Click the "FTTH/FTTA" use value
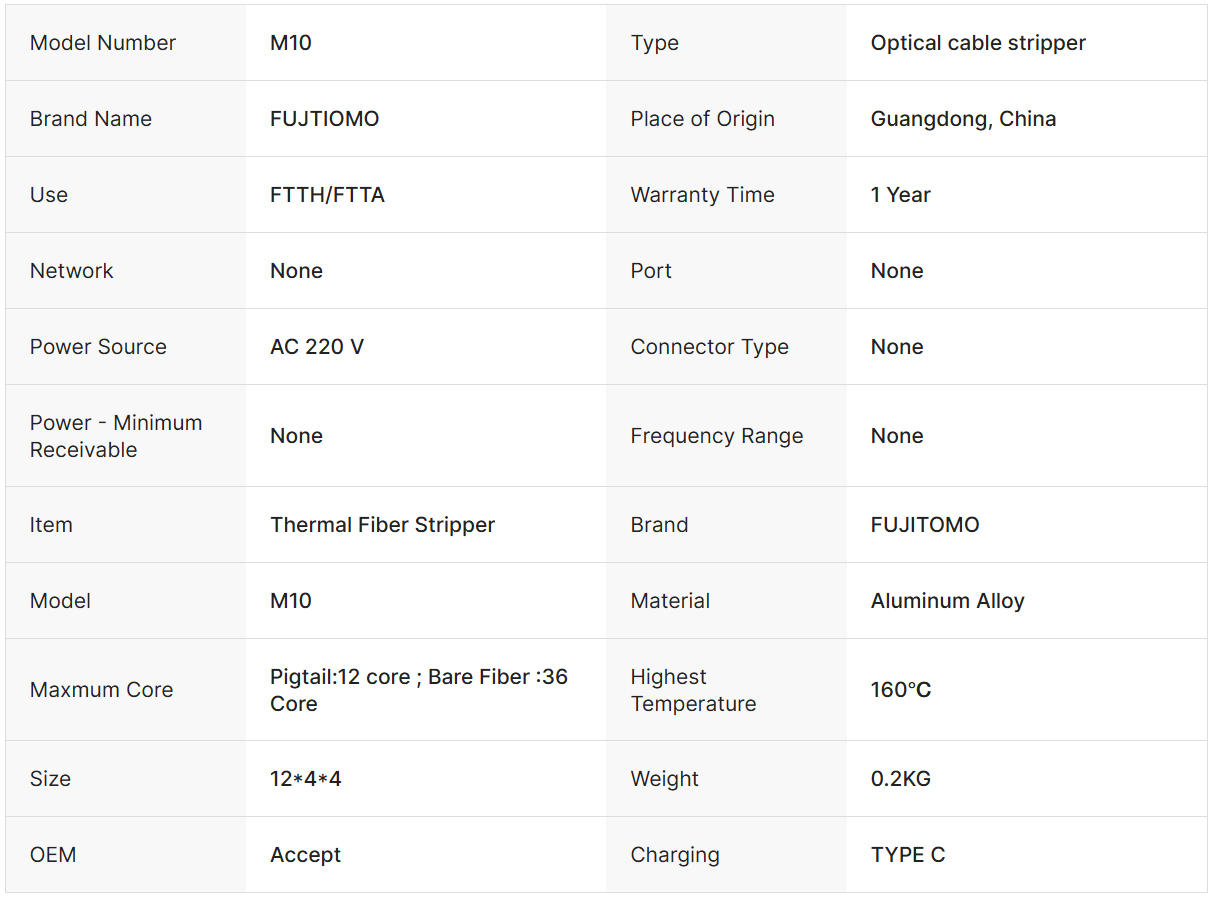 coord(327,195)
